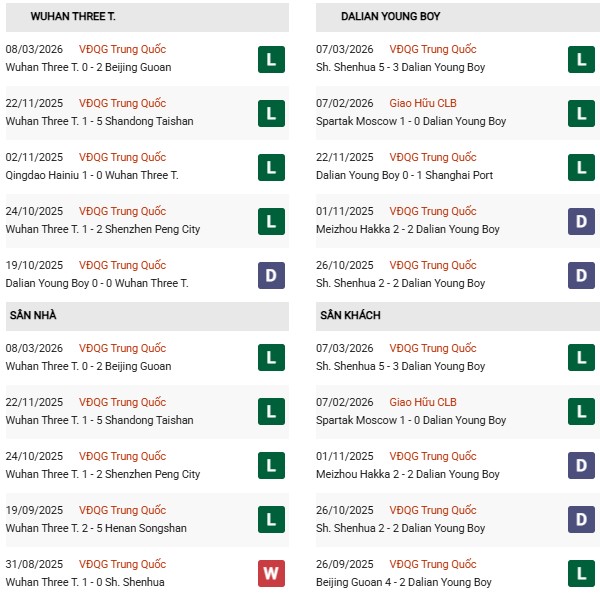The height and width of the screenshot is (594, 600).
Task: Click VĐQG Trung Quốc link dated 31/08/2025
Action: pyautogui.click(x=122, y=564)
